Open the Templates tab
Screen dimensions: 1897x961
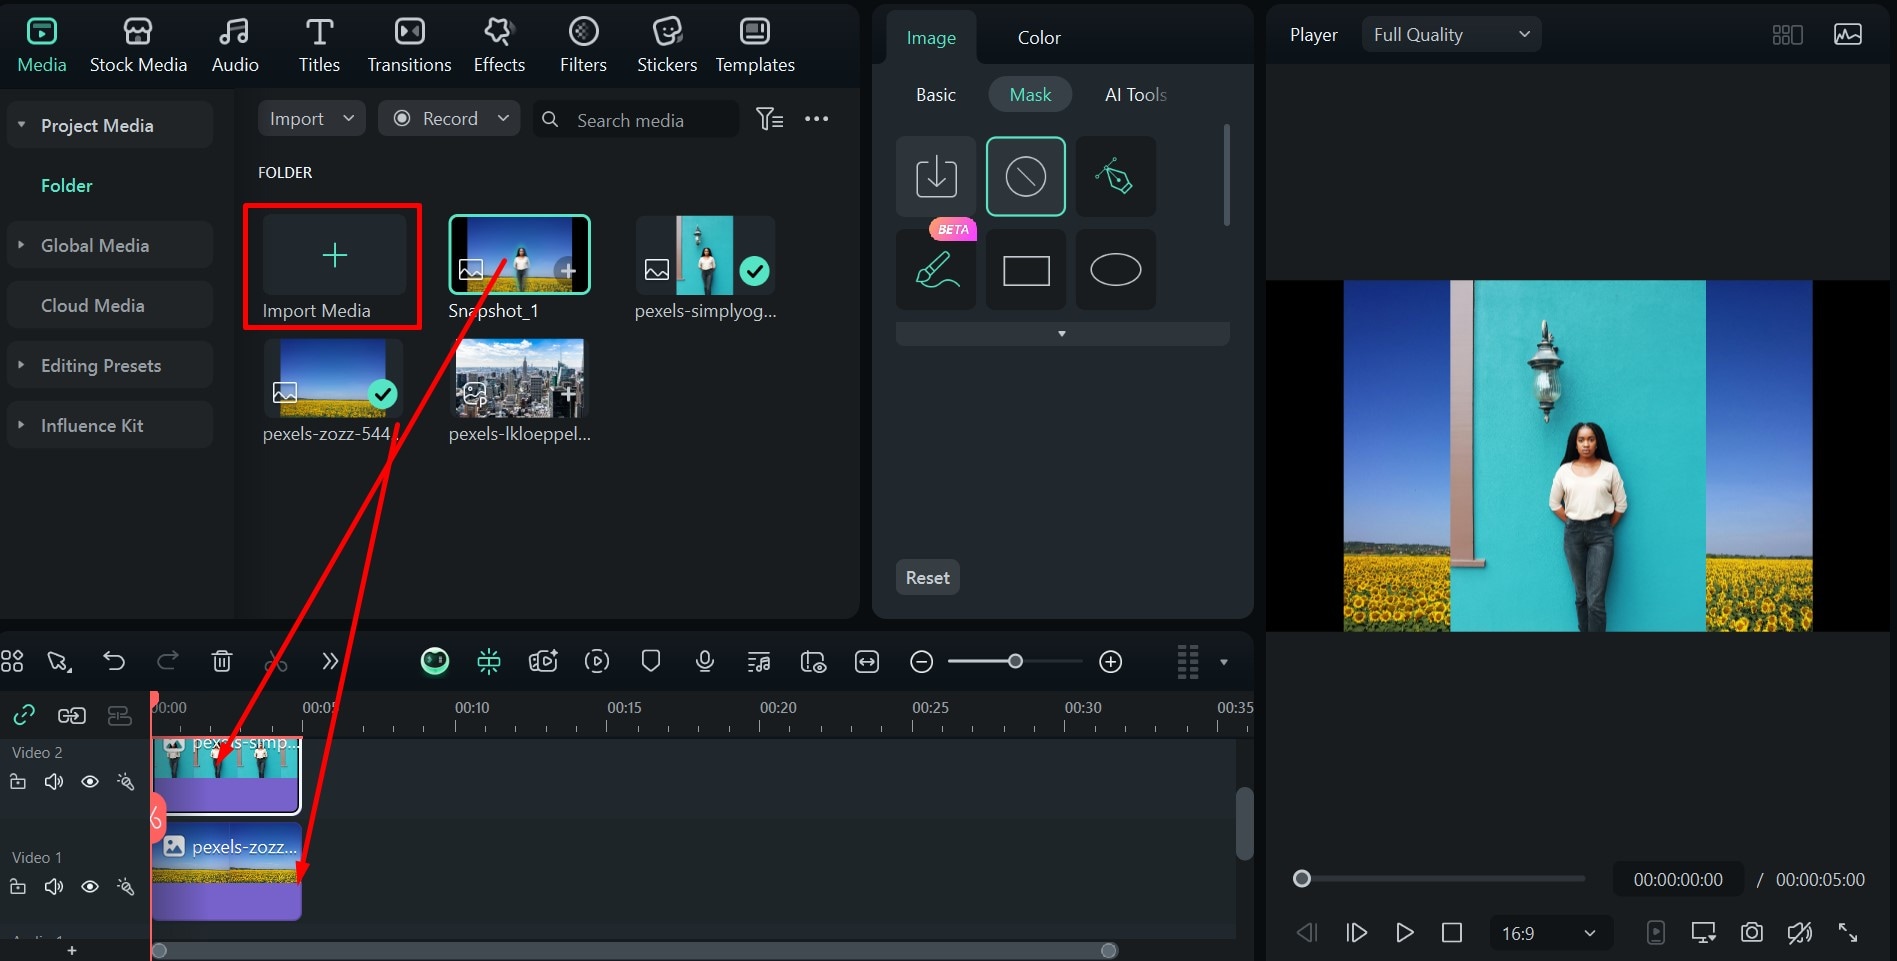point(755,46)
